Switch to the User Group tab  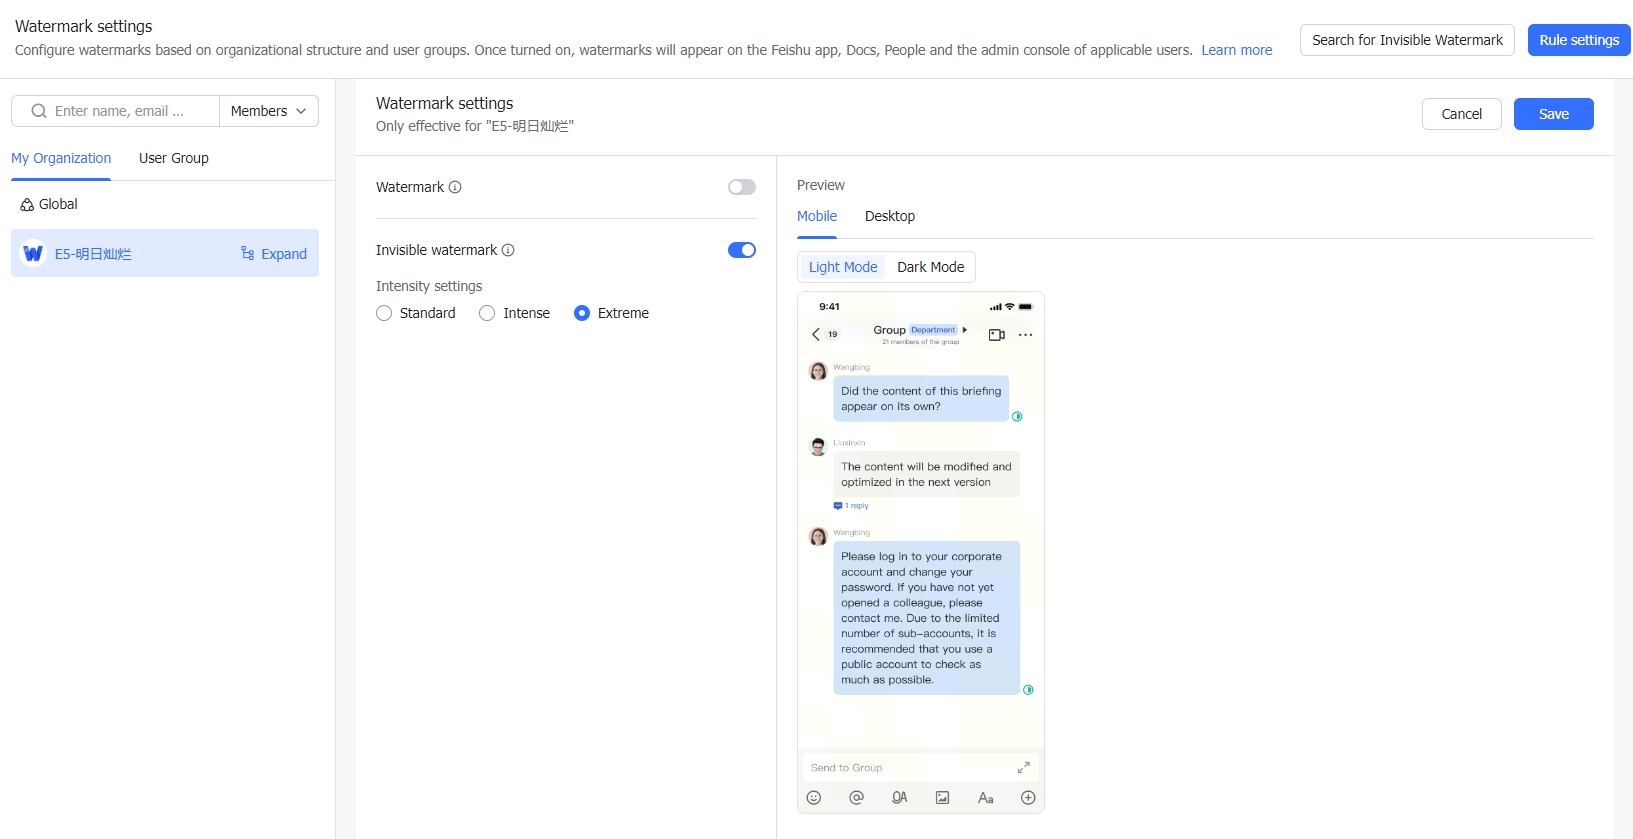[x=174, y=158]
